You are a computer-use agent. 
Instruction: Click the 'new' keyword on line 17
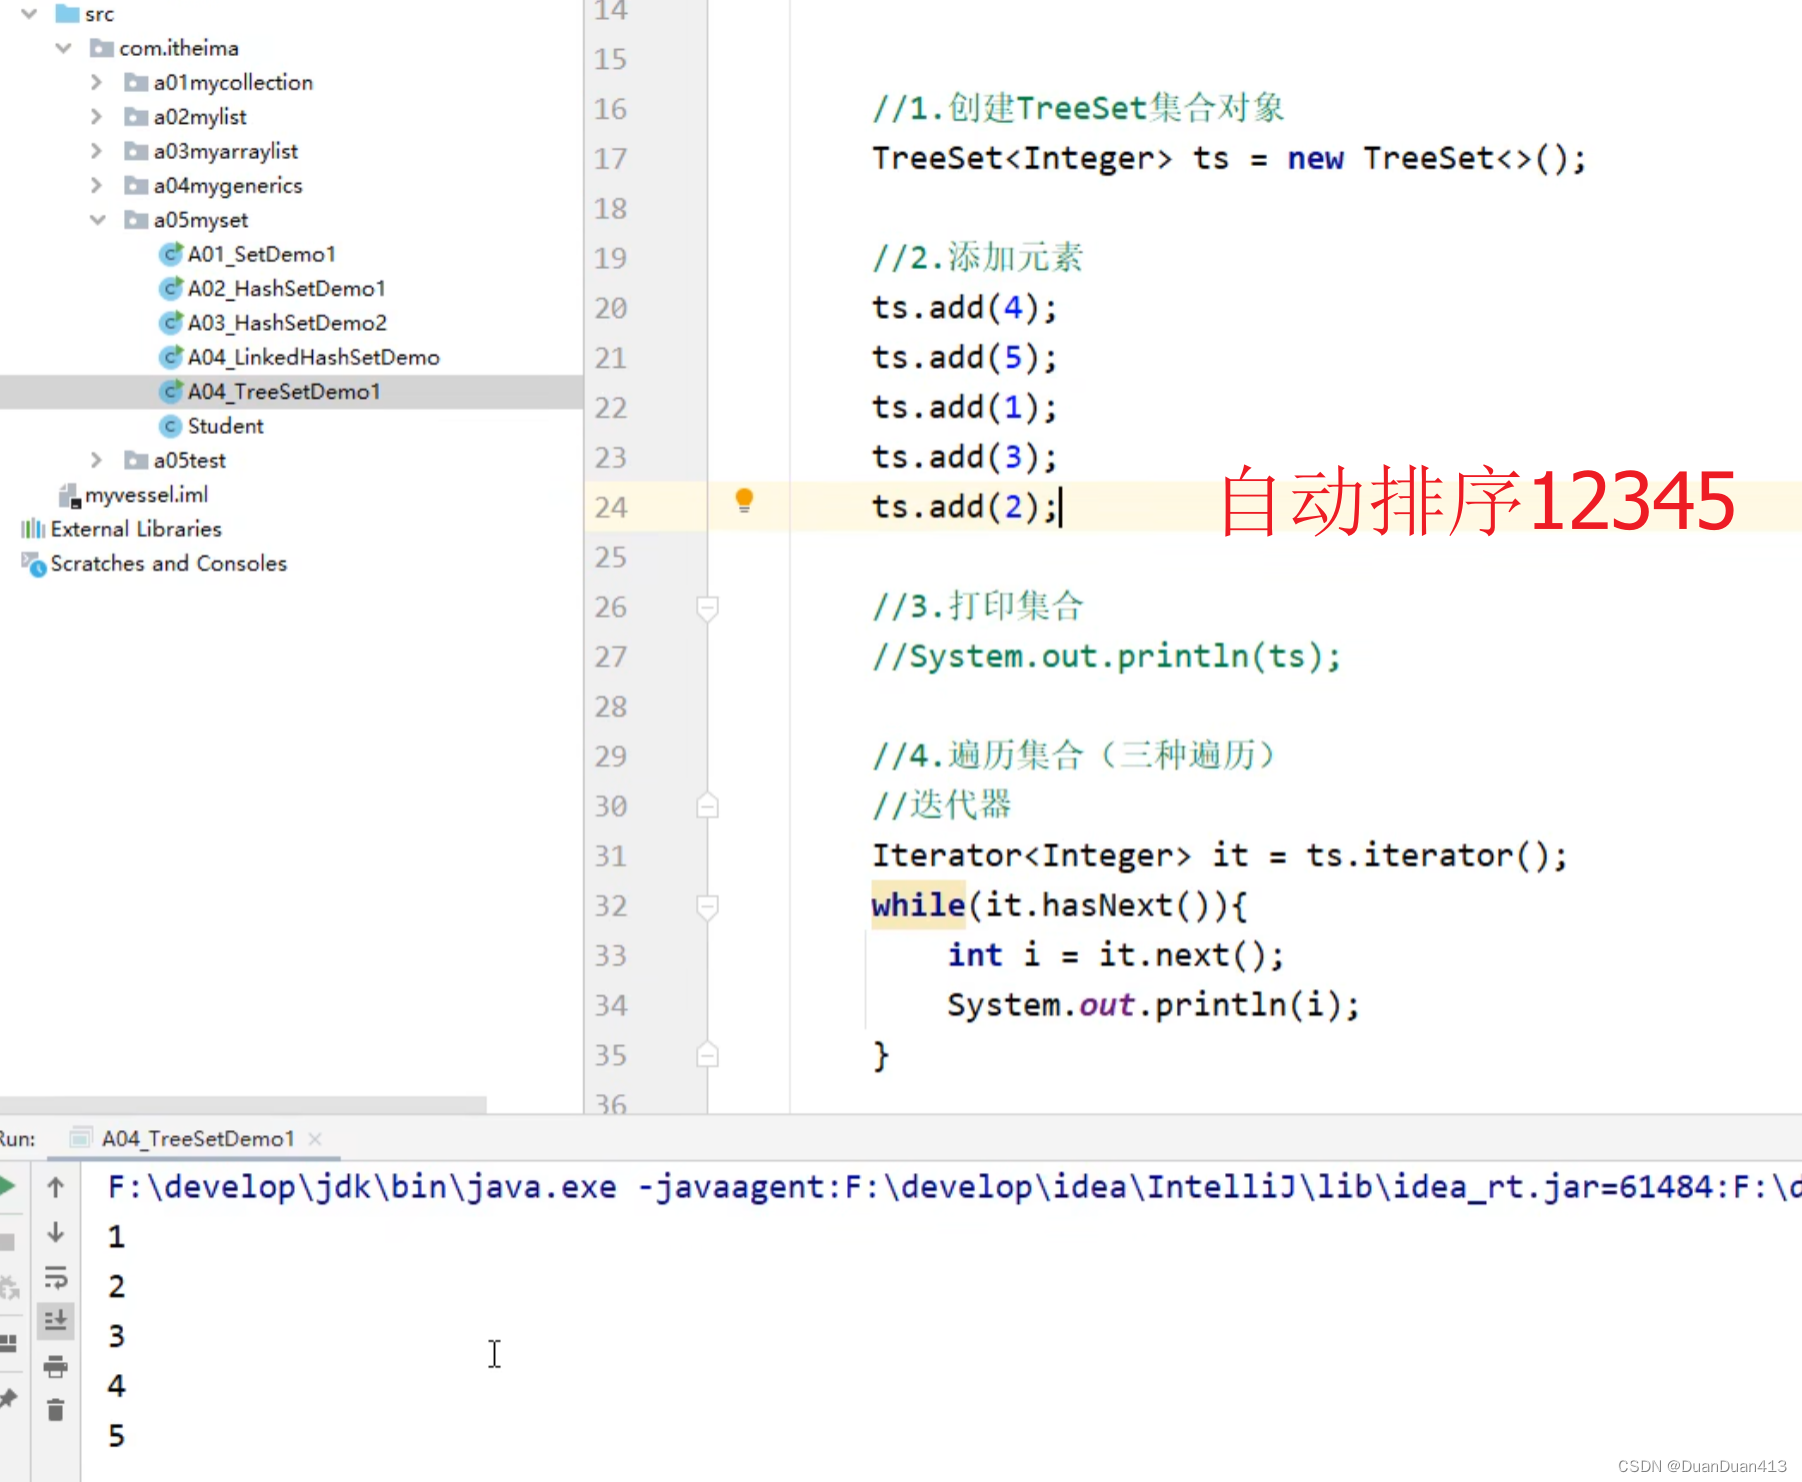click(x=1315, y=158)
